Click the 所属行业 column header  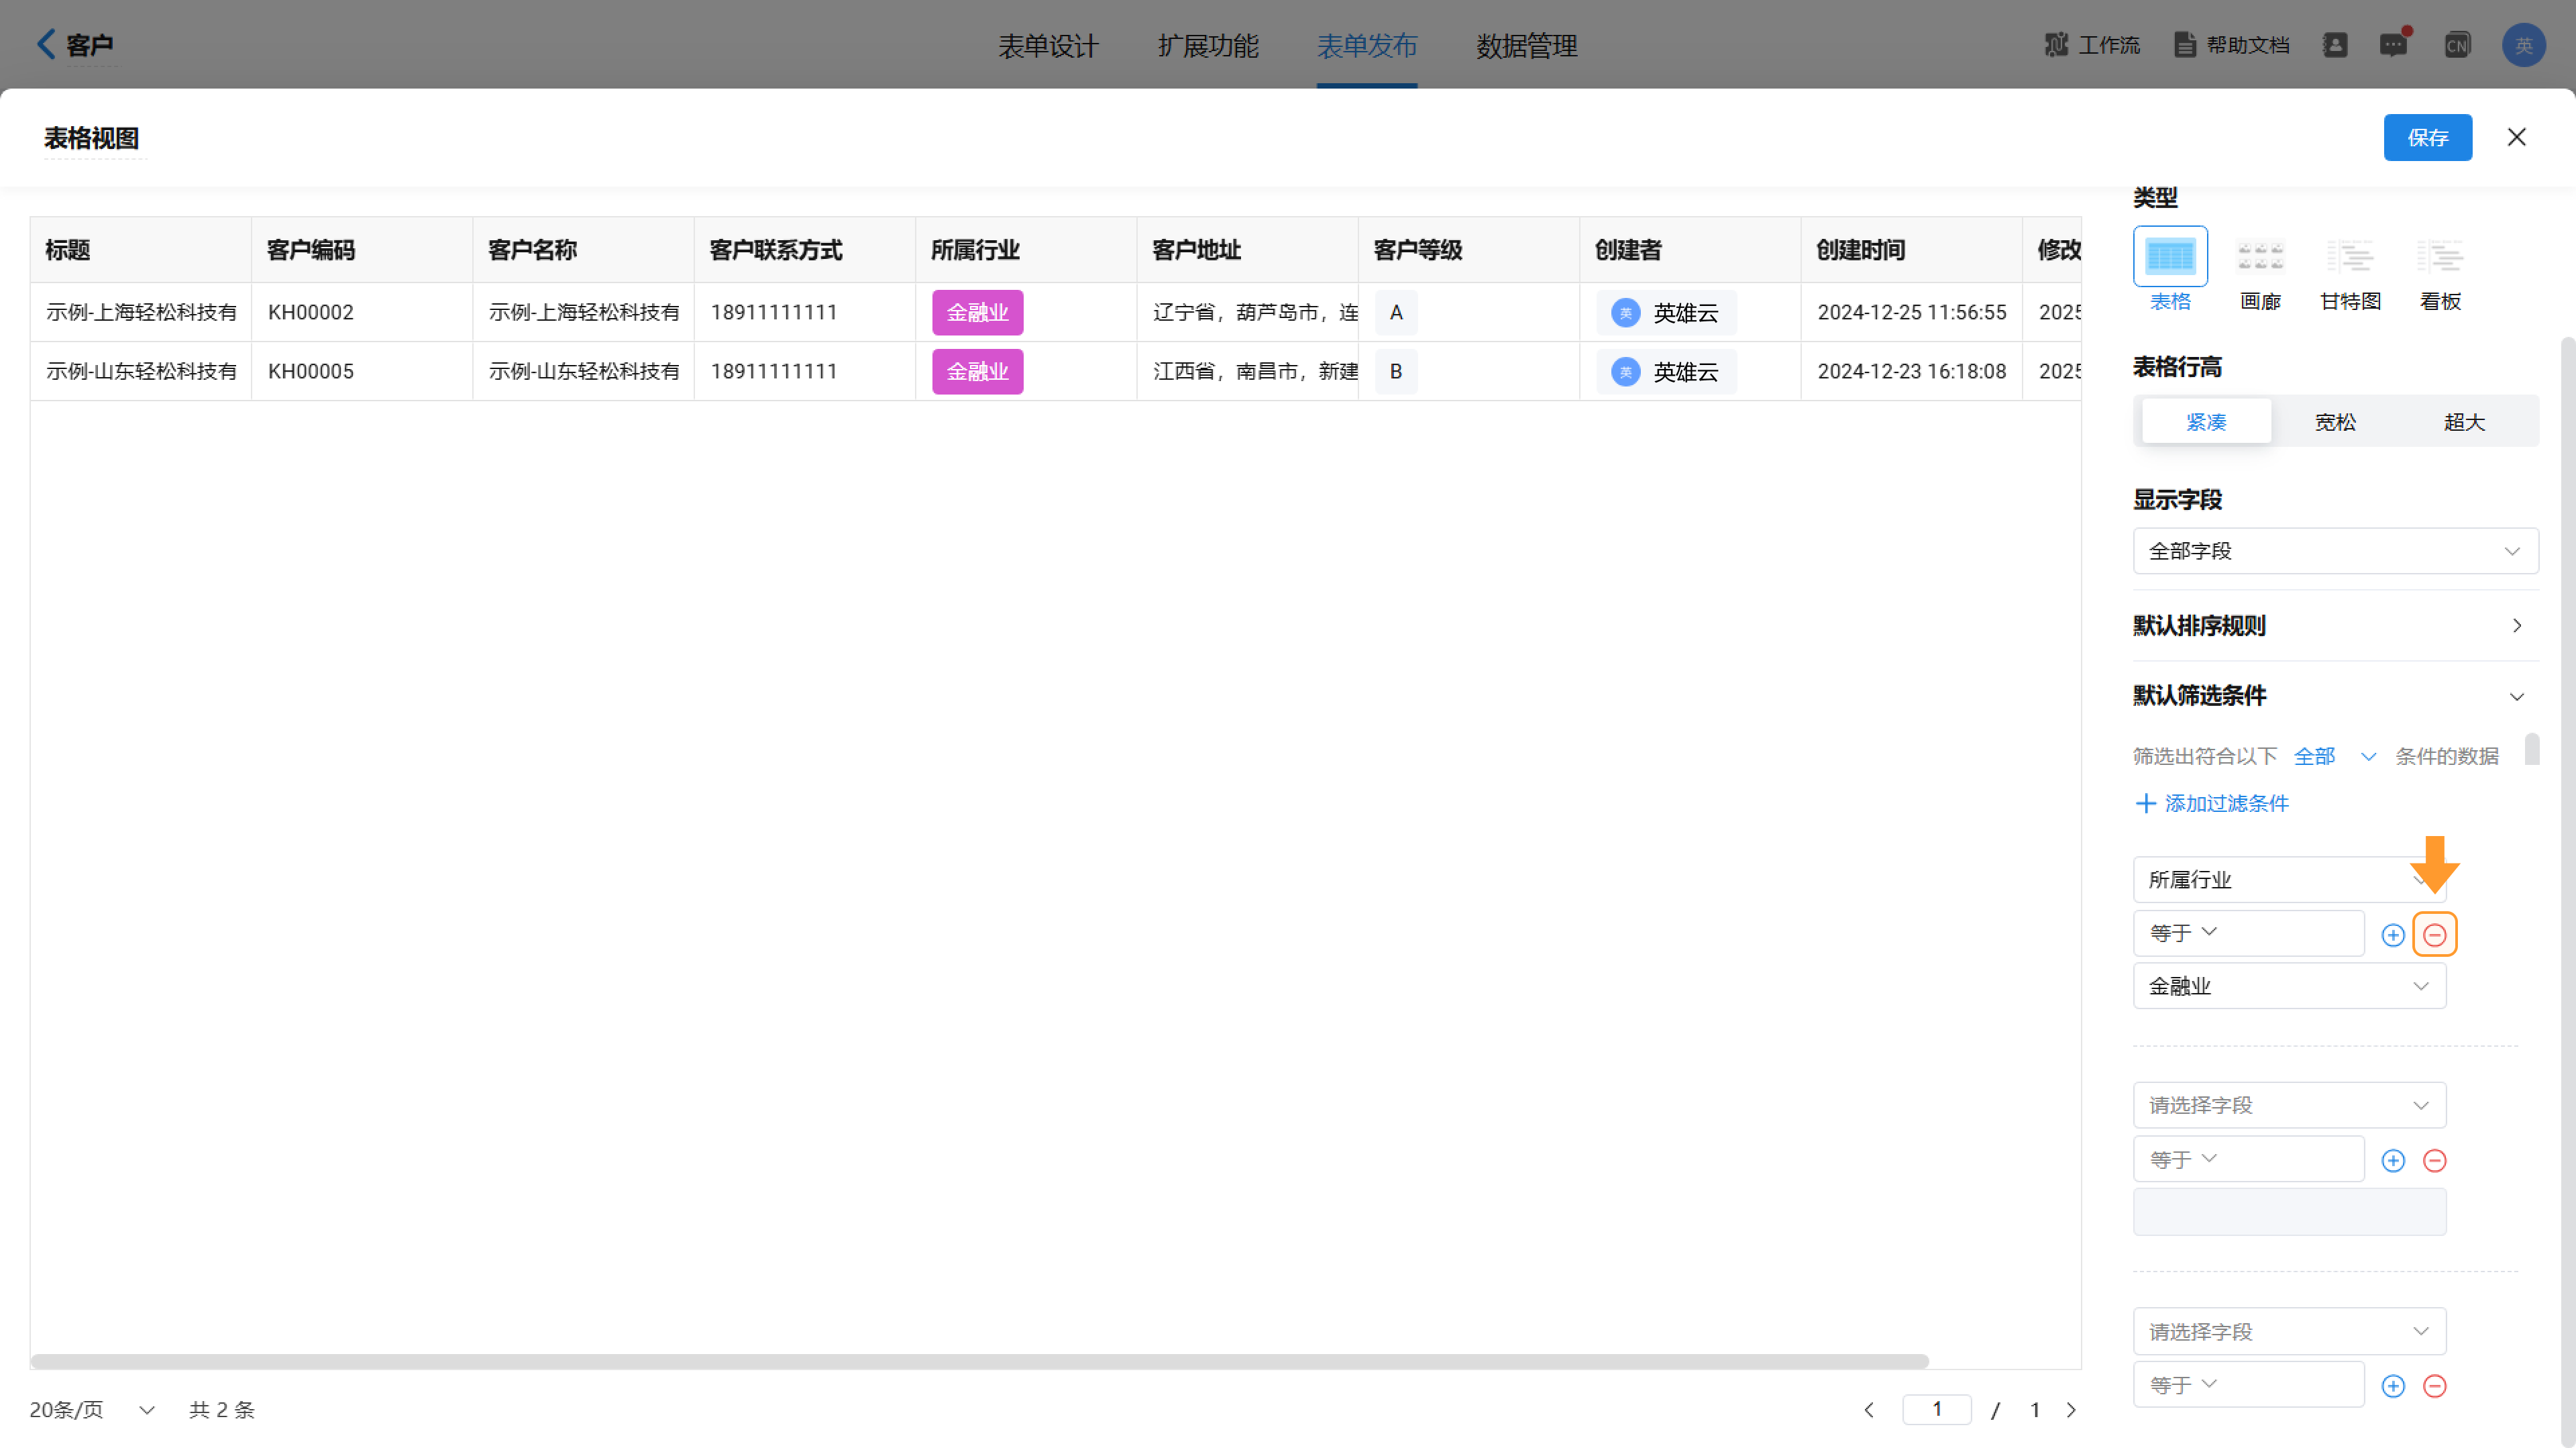(1026, 250)
